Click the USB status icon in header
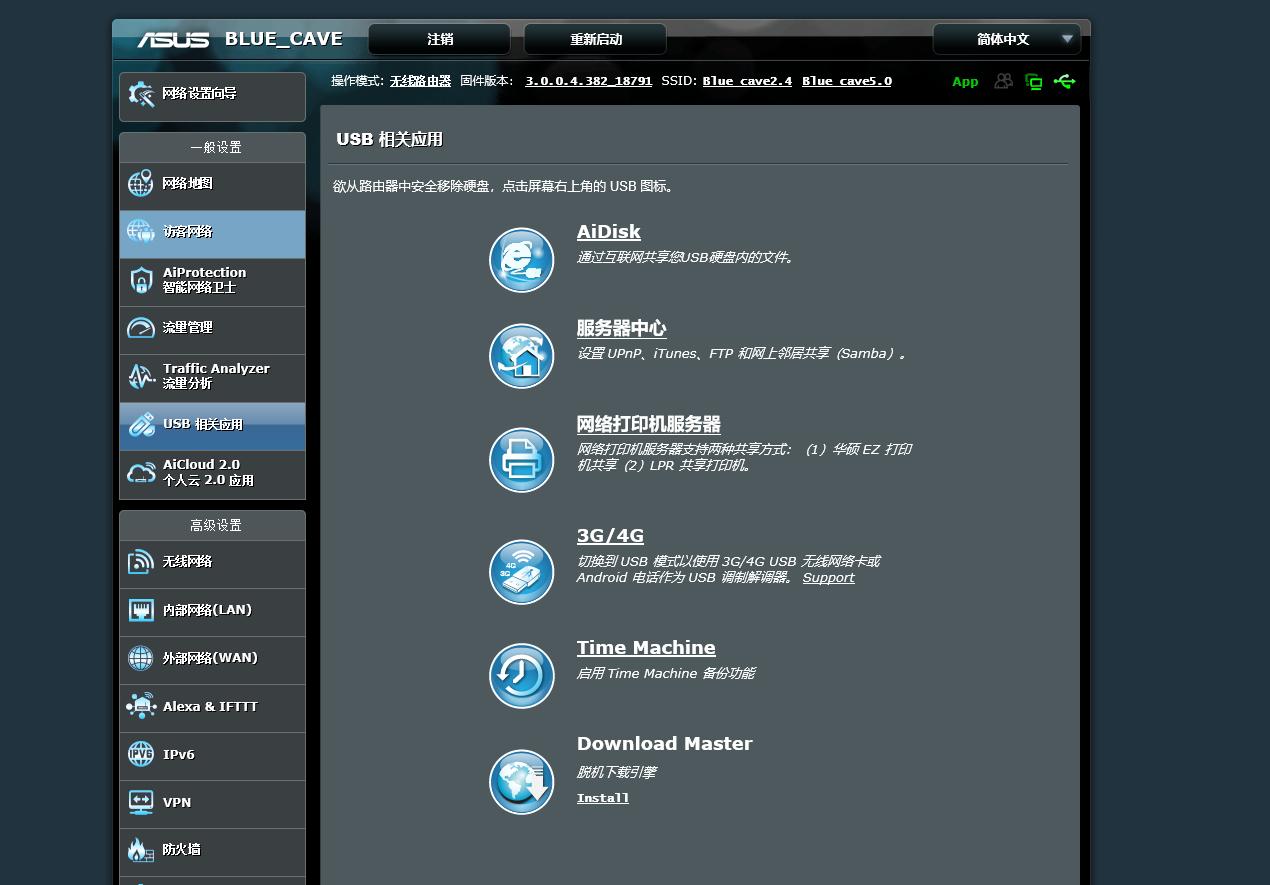The image size is (1270, 885). coord(1065,81)
